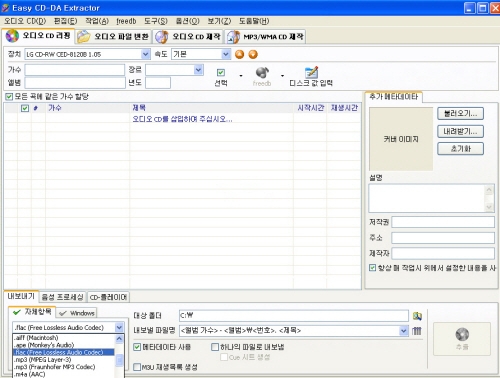This screenshot has height=378, width=500.
Task: Click the 대상 폴더 path field
Action: click(x=294, y=315)
